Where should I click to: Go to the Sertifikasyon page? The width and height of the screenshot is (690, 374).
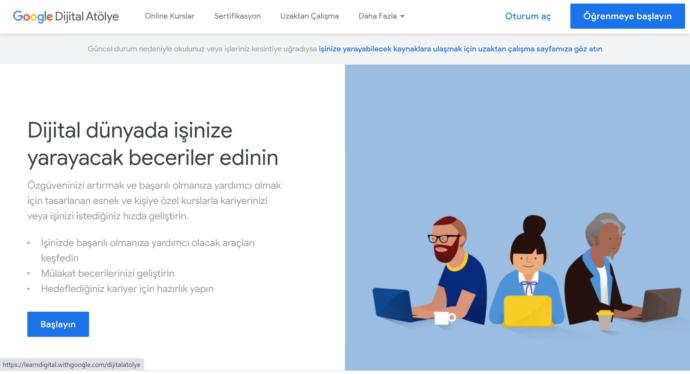pyautogui.click(x=237, y=16)
